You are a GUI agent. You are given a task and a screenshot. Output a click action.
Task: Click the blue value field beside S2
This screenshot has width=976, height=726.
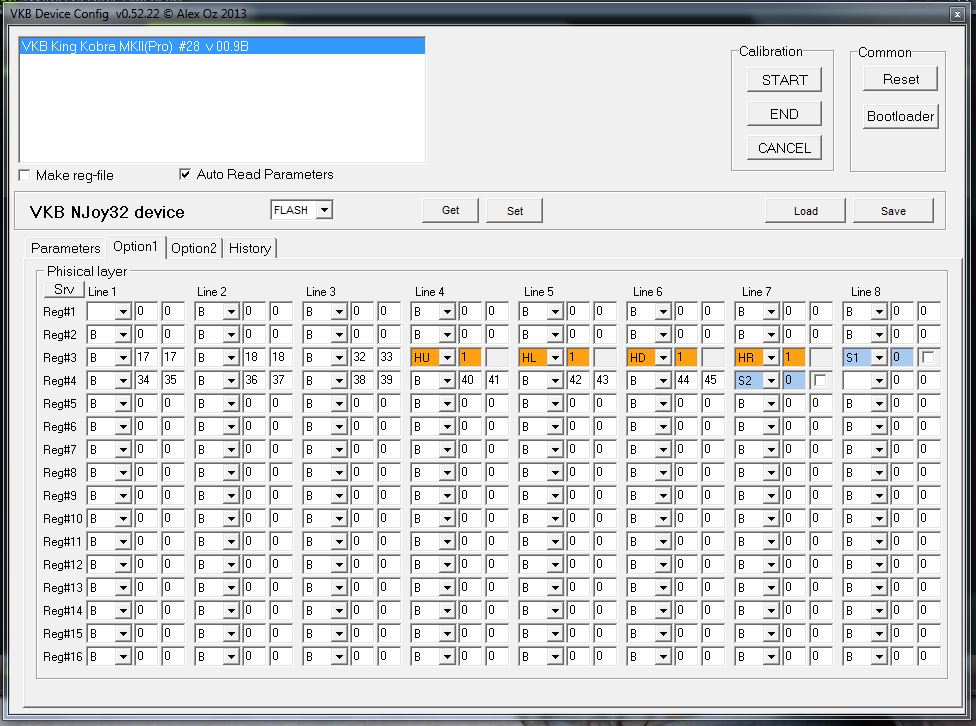pyautogui.click(x=794, y=380)
